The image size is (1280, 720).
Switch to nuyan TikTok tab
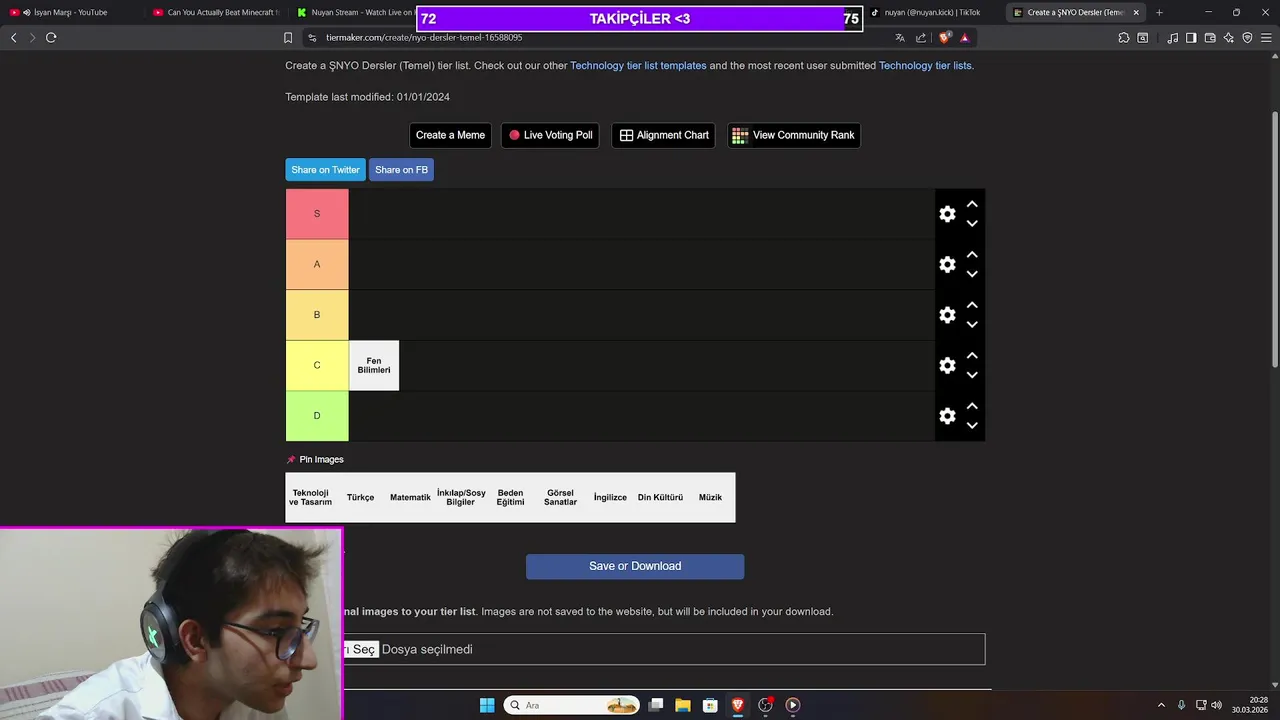930,12
